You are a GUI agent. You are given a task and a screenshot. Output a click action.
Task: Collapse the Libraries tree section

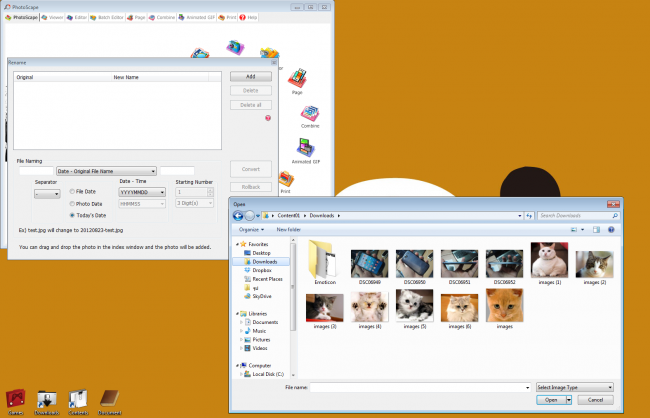pyautogui.click(x=237, y=314)
